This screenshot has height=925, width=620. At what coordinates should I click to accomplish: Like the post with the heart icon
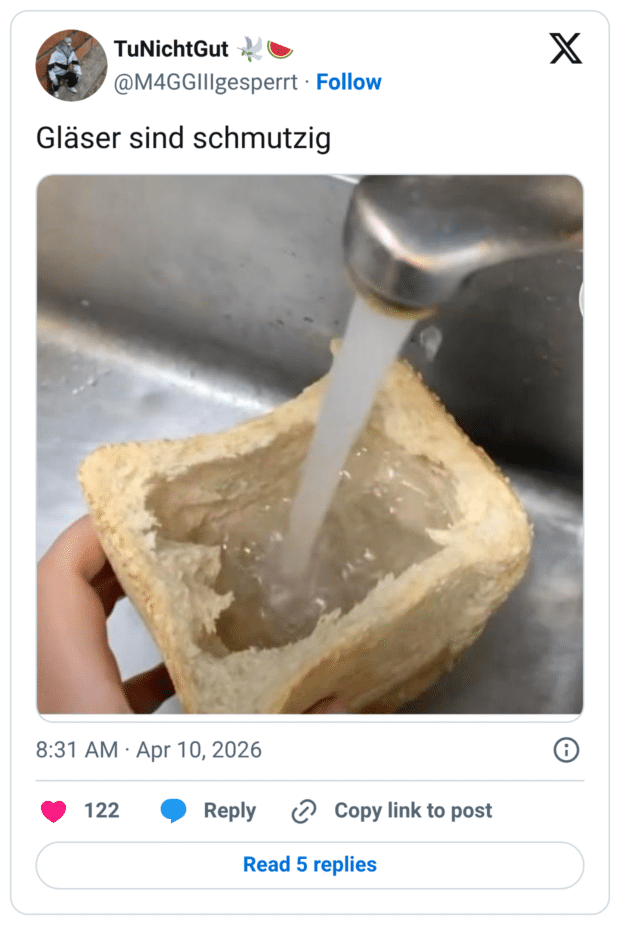click(53, 811)
